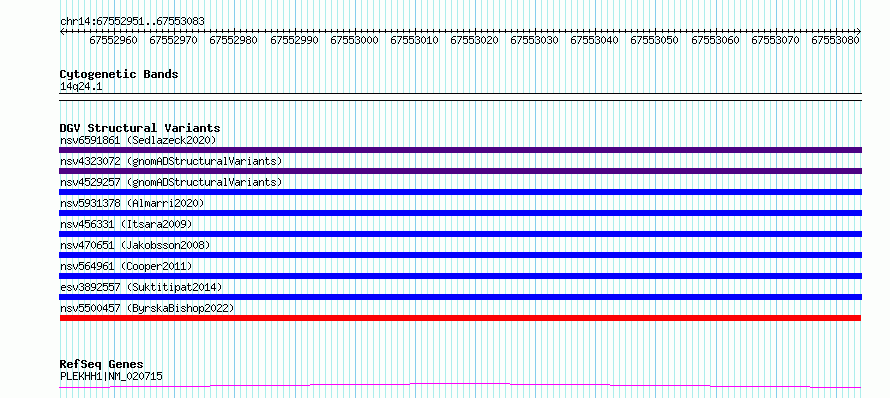This screenshot has width=890, height=398.
Task: Open variant nsv564961 (Cooper2011) label
Action: click(x=126, y=266)
